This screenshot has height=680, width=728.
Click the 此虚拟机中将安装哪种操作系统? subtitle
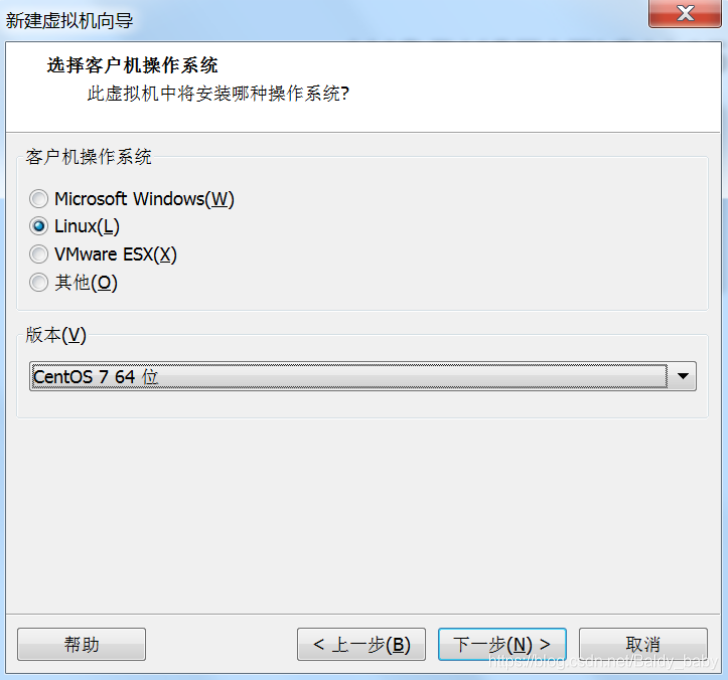pyautogui.click(x=218, y=94)
